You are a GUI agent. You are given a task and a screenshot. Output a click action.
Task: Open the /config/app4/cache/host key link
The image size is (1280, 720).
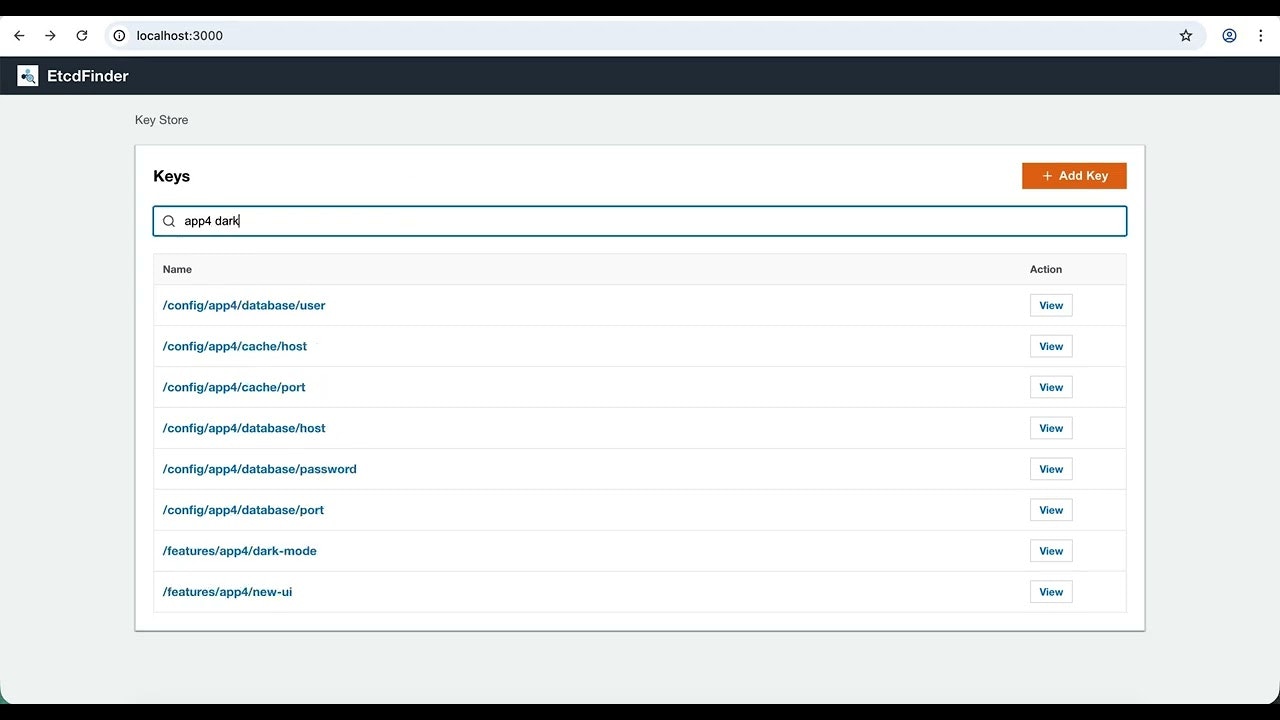234,346
